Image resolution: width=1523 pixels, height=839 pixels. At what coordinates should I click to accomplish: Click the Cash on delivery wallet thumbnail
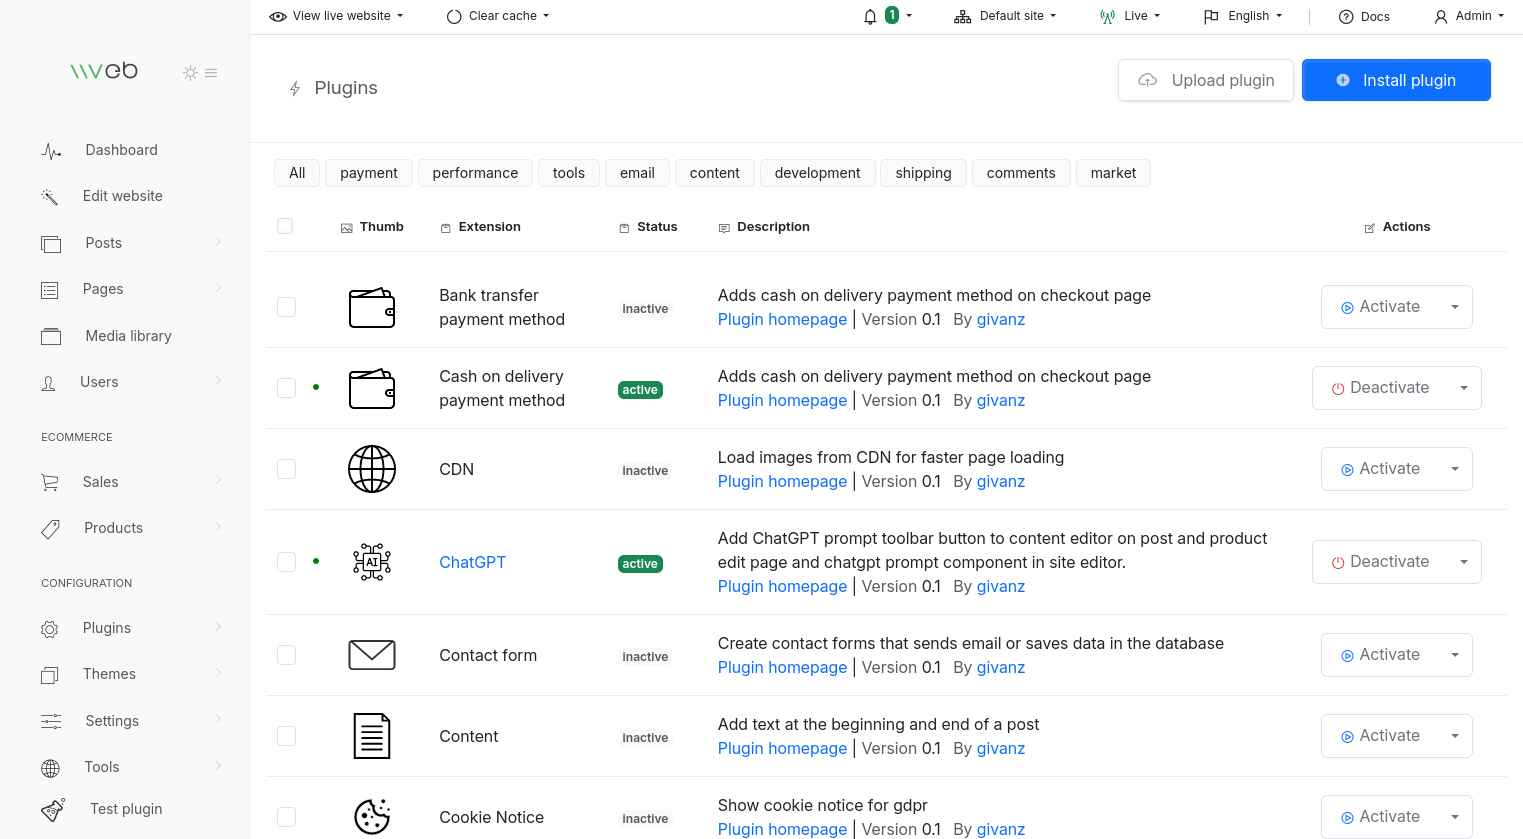372,388
